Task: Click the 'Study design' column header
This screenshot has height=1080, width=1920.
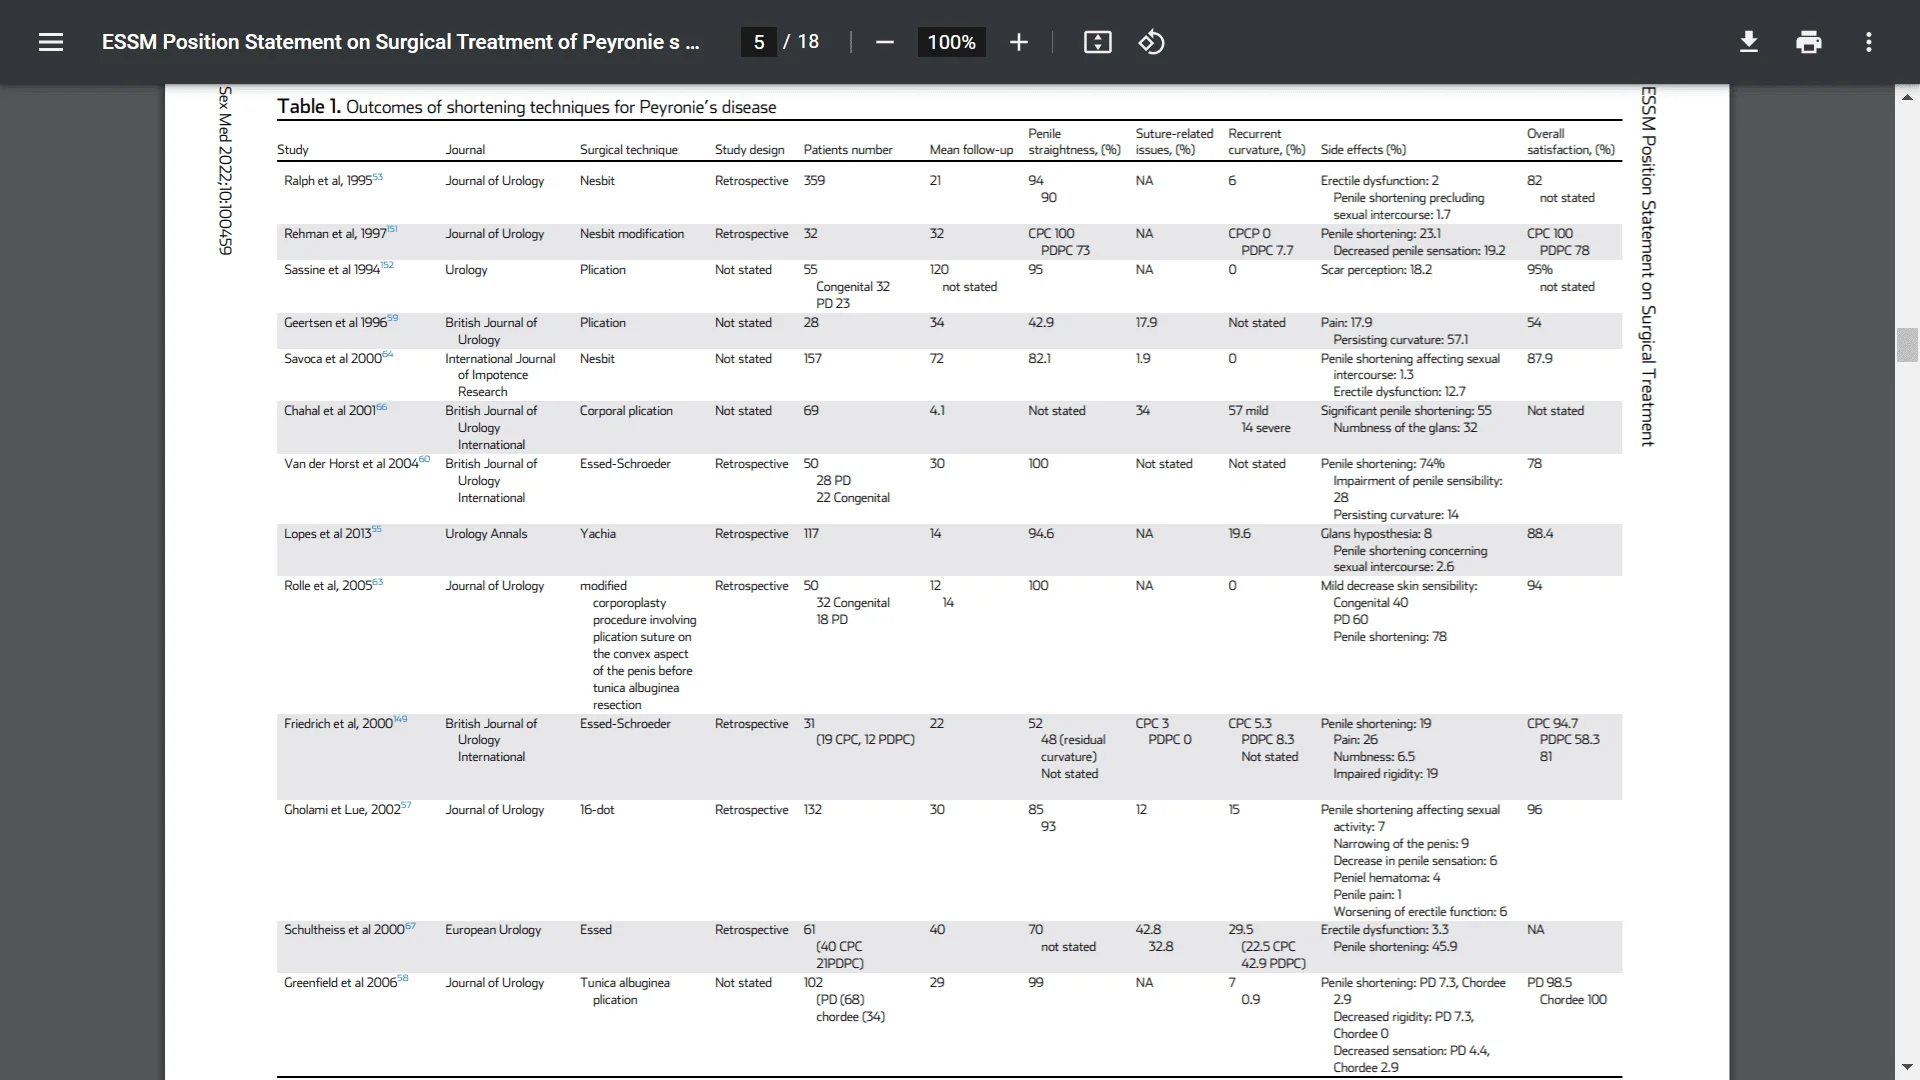Action: pos(750,150)
